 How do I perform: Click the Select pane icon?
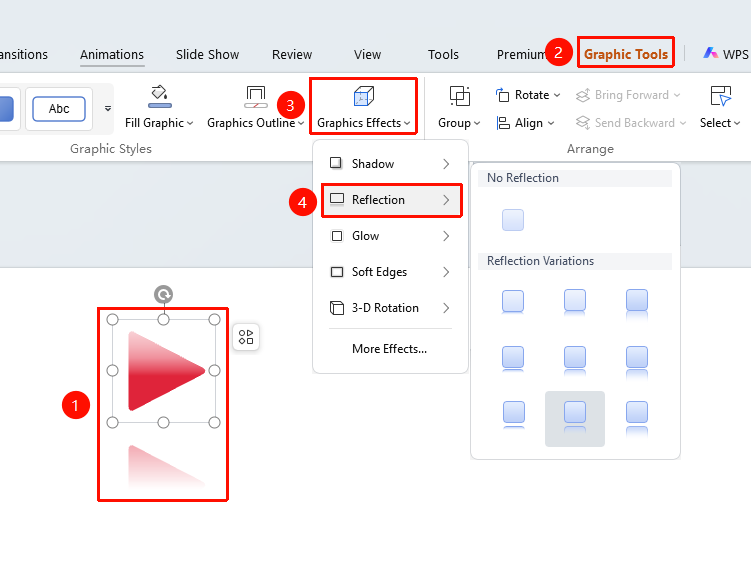(721, 96)
